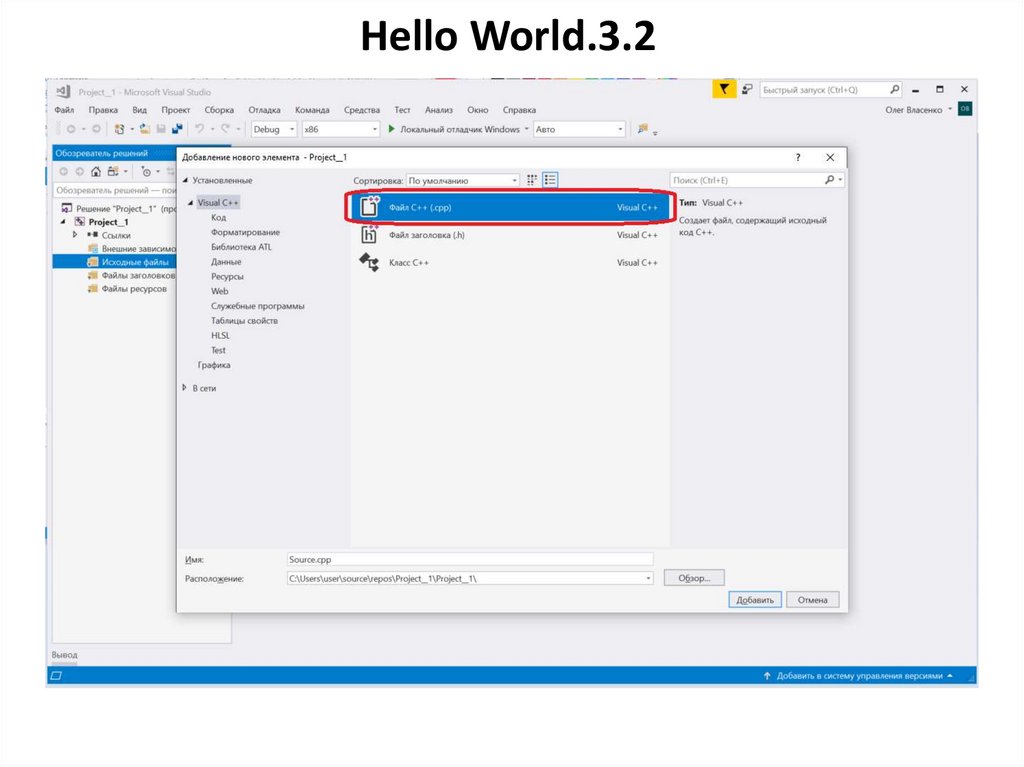This screenshot has height=767, width=1024.
Task: Select the HLSL category
Action: (220, 335)
